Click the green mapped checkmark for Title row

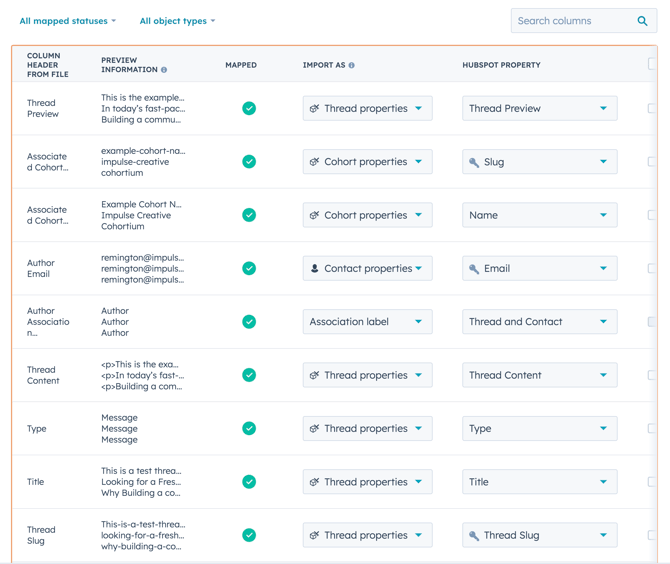pyautogui.click(x=249, y=482)
